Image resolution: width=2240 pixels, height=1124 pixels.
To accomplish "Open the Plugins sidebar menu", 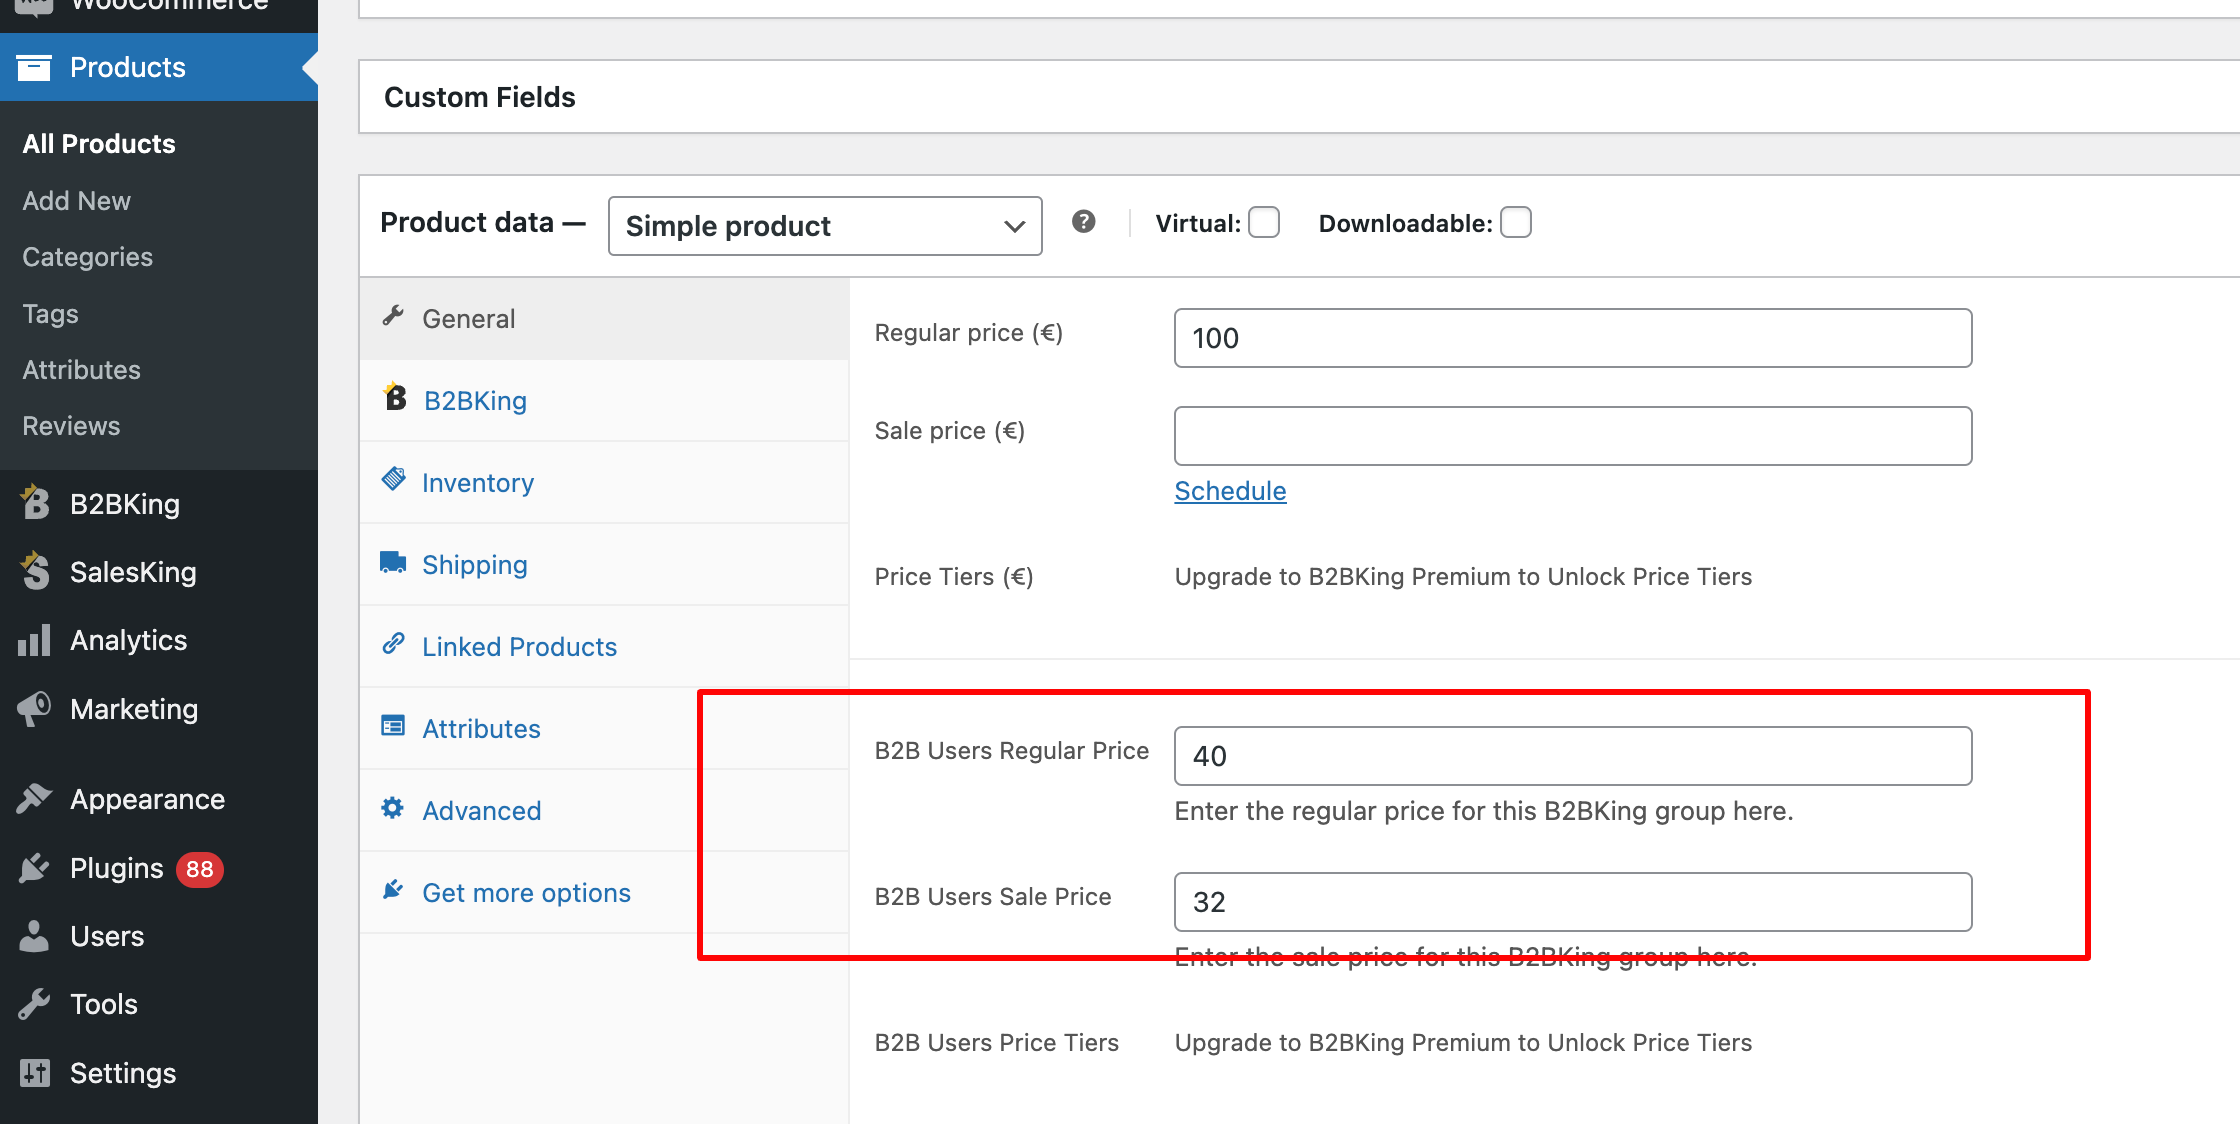I will [x=159, y=868].
